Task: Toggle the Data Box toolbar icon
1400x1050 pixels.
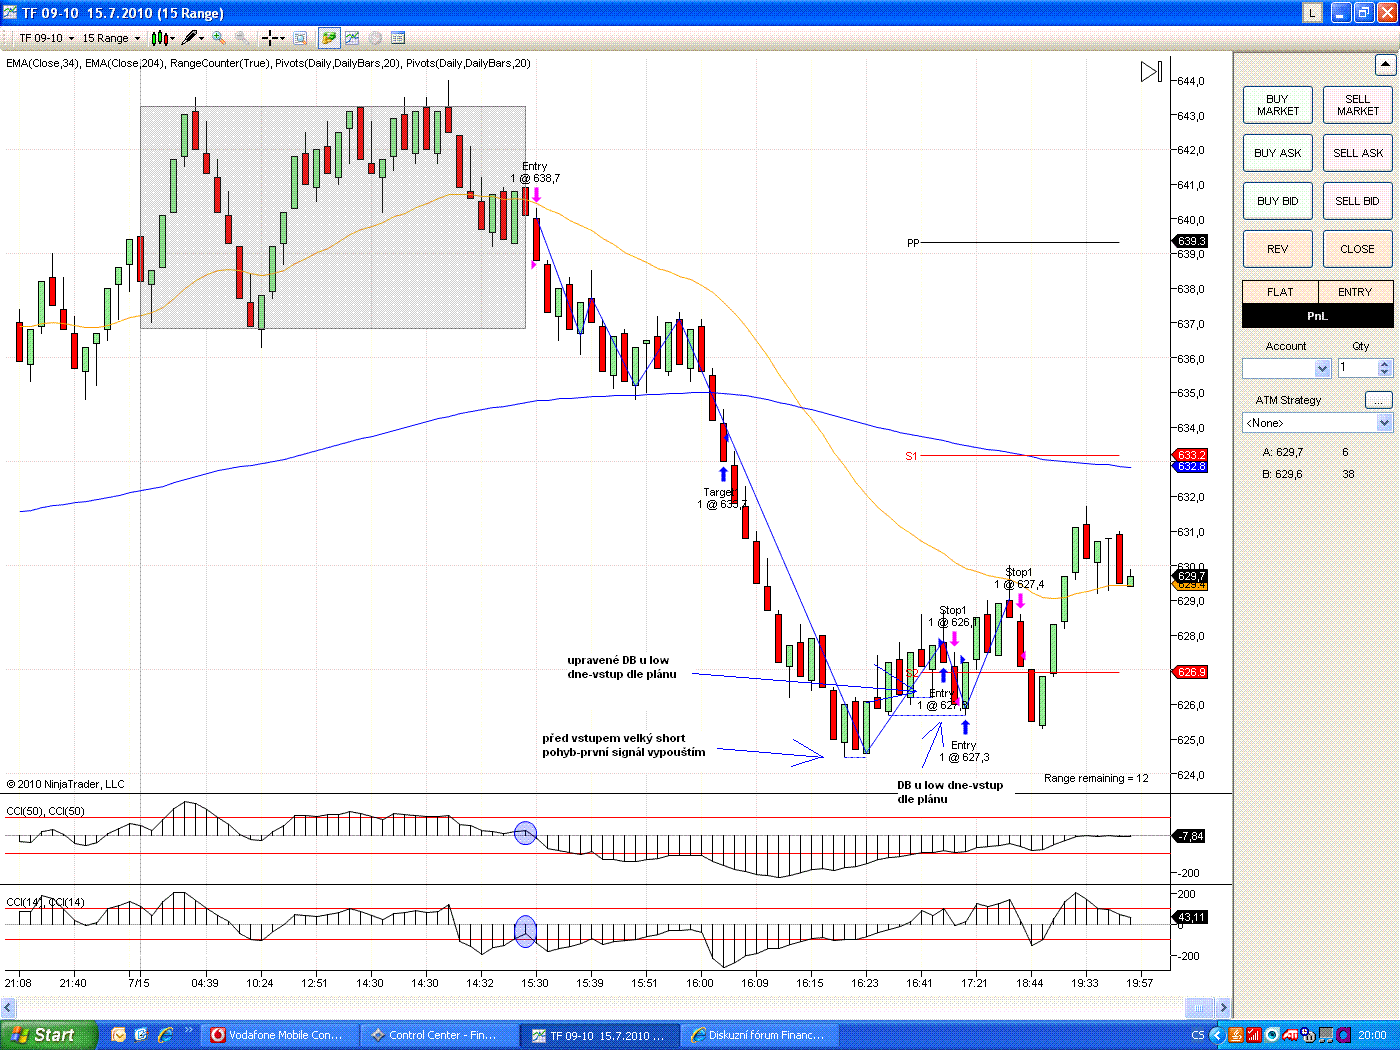Action: 300,38
